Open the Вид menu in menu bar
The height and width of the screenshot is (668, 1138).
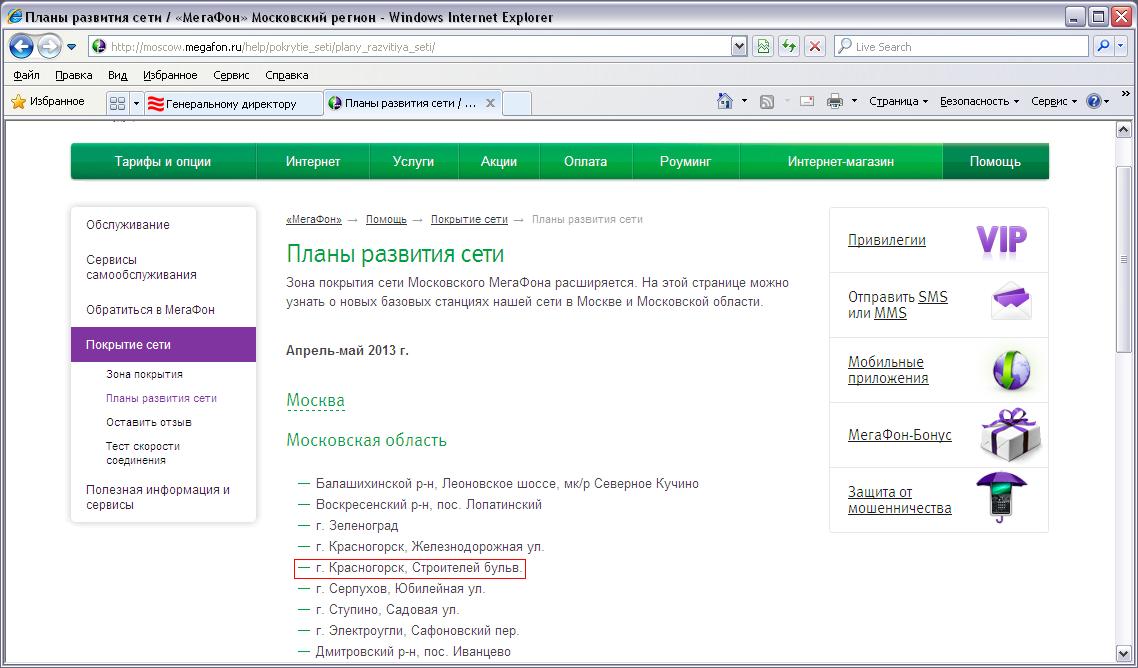(x=117, y=75)
